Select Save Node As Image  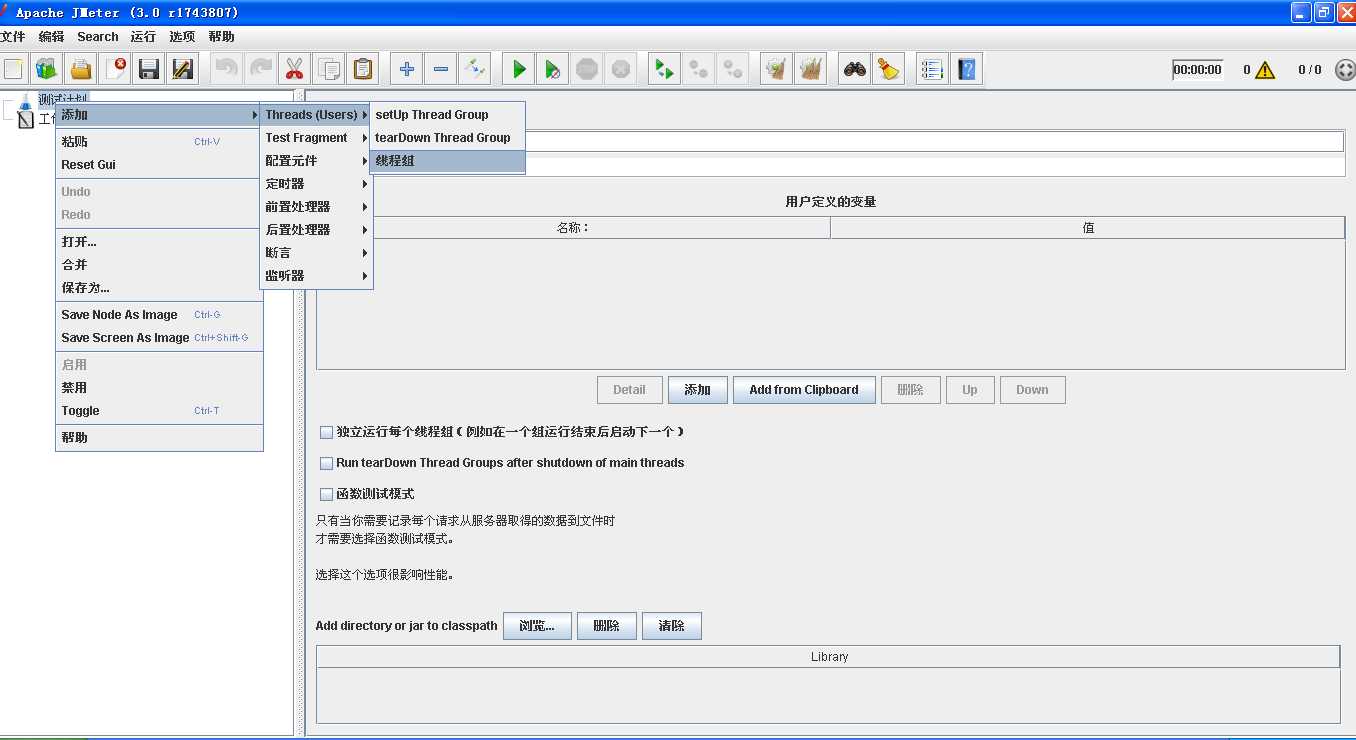pos(159,315)
